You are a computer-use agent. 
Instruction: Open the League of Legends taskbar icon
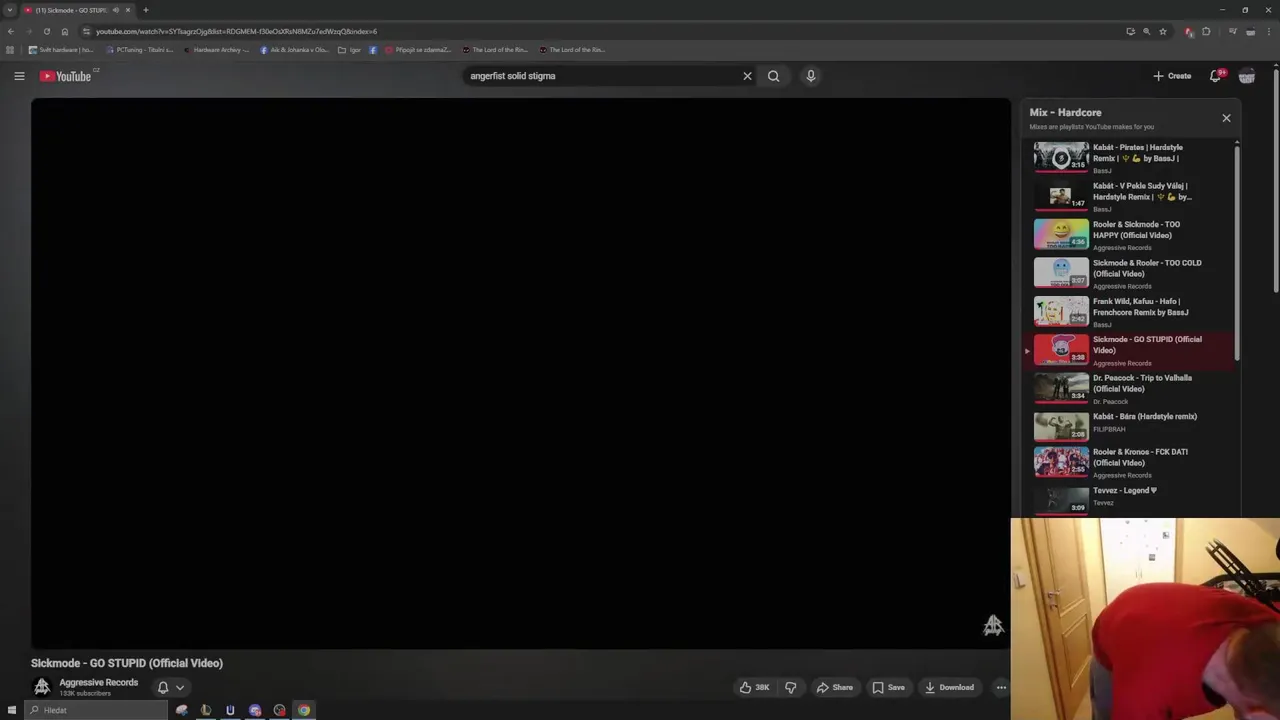206,710
